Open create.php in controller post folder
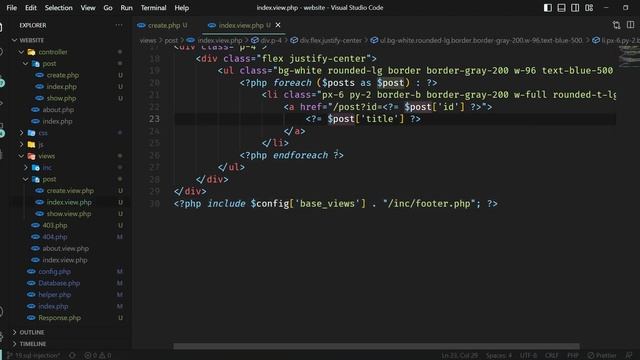 [x=62, y=75]
